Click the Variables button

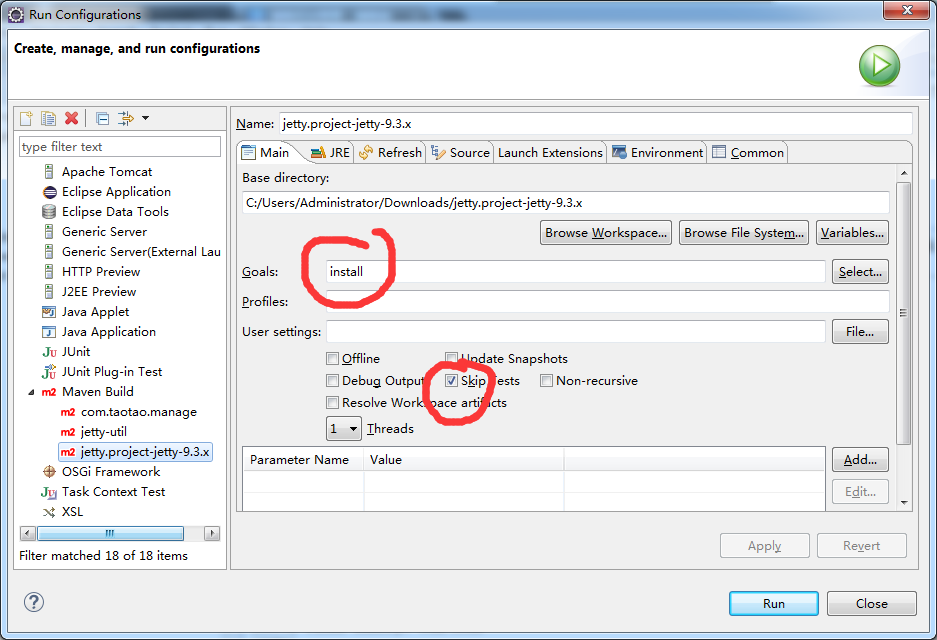pos(852,233)
